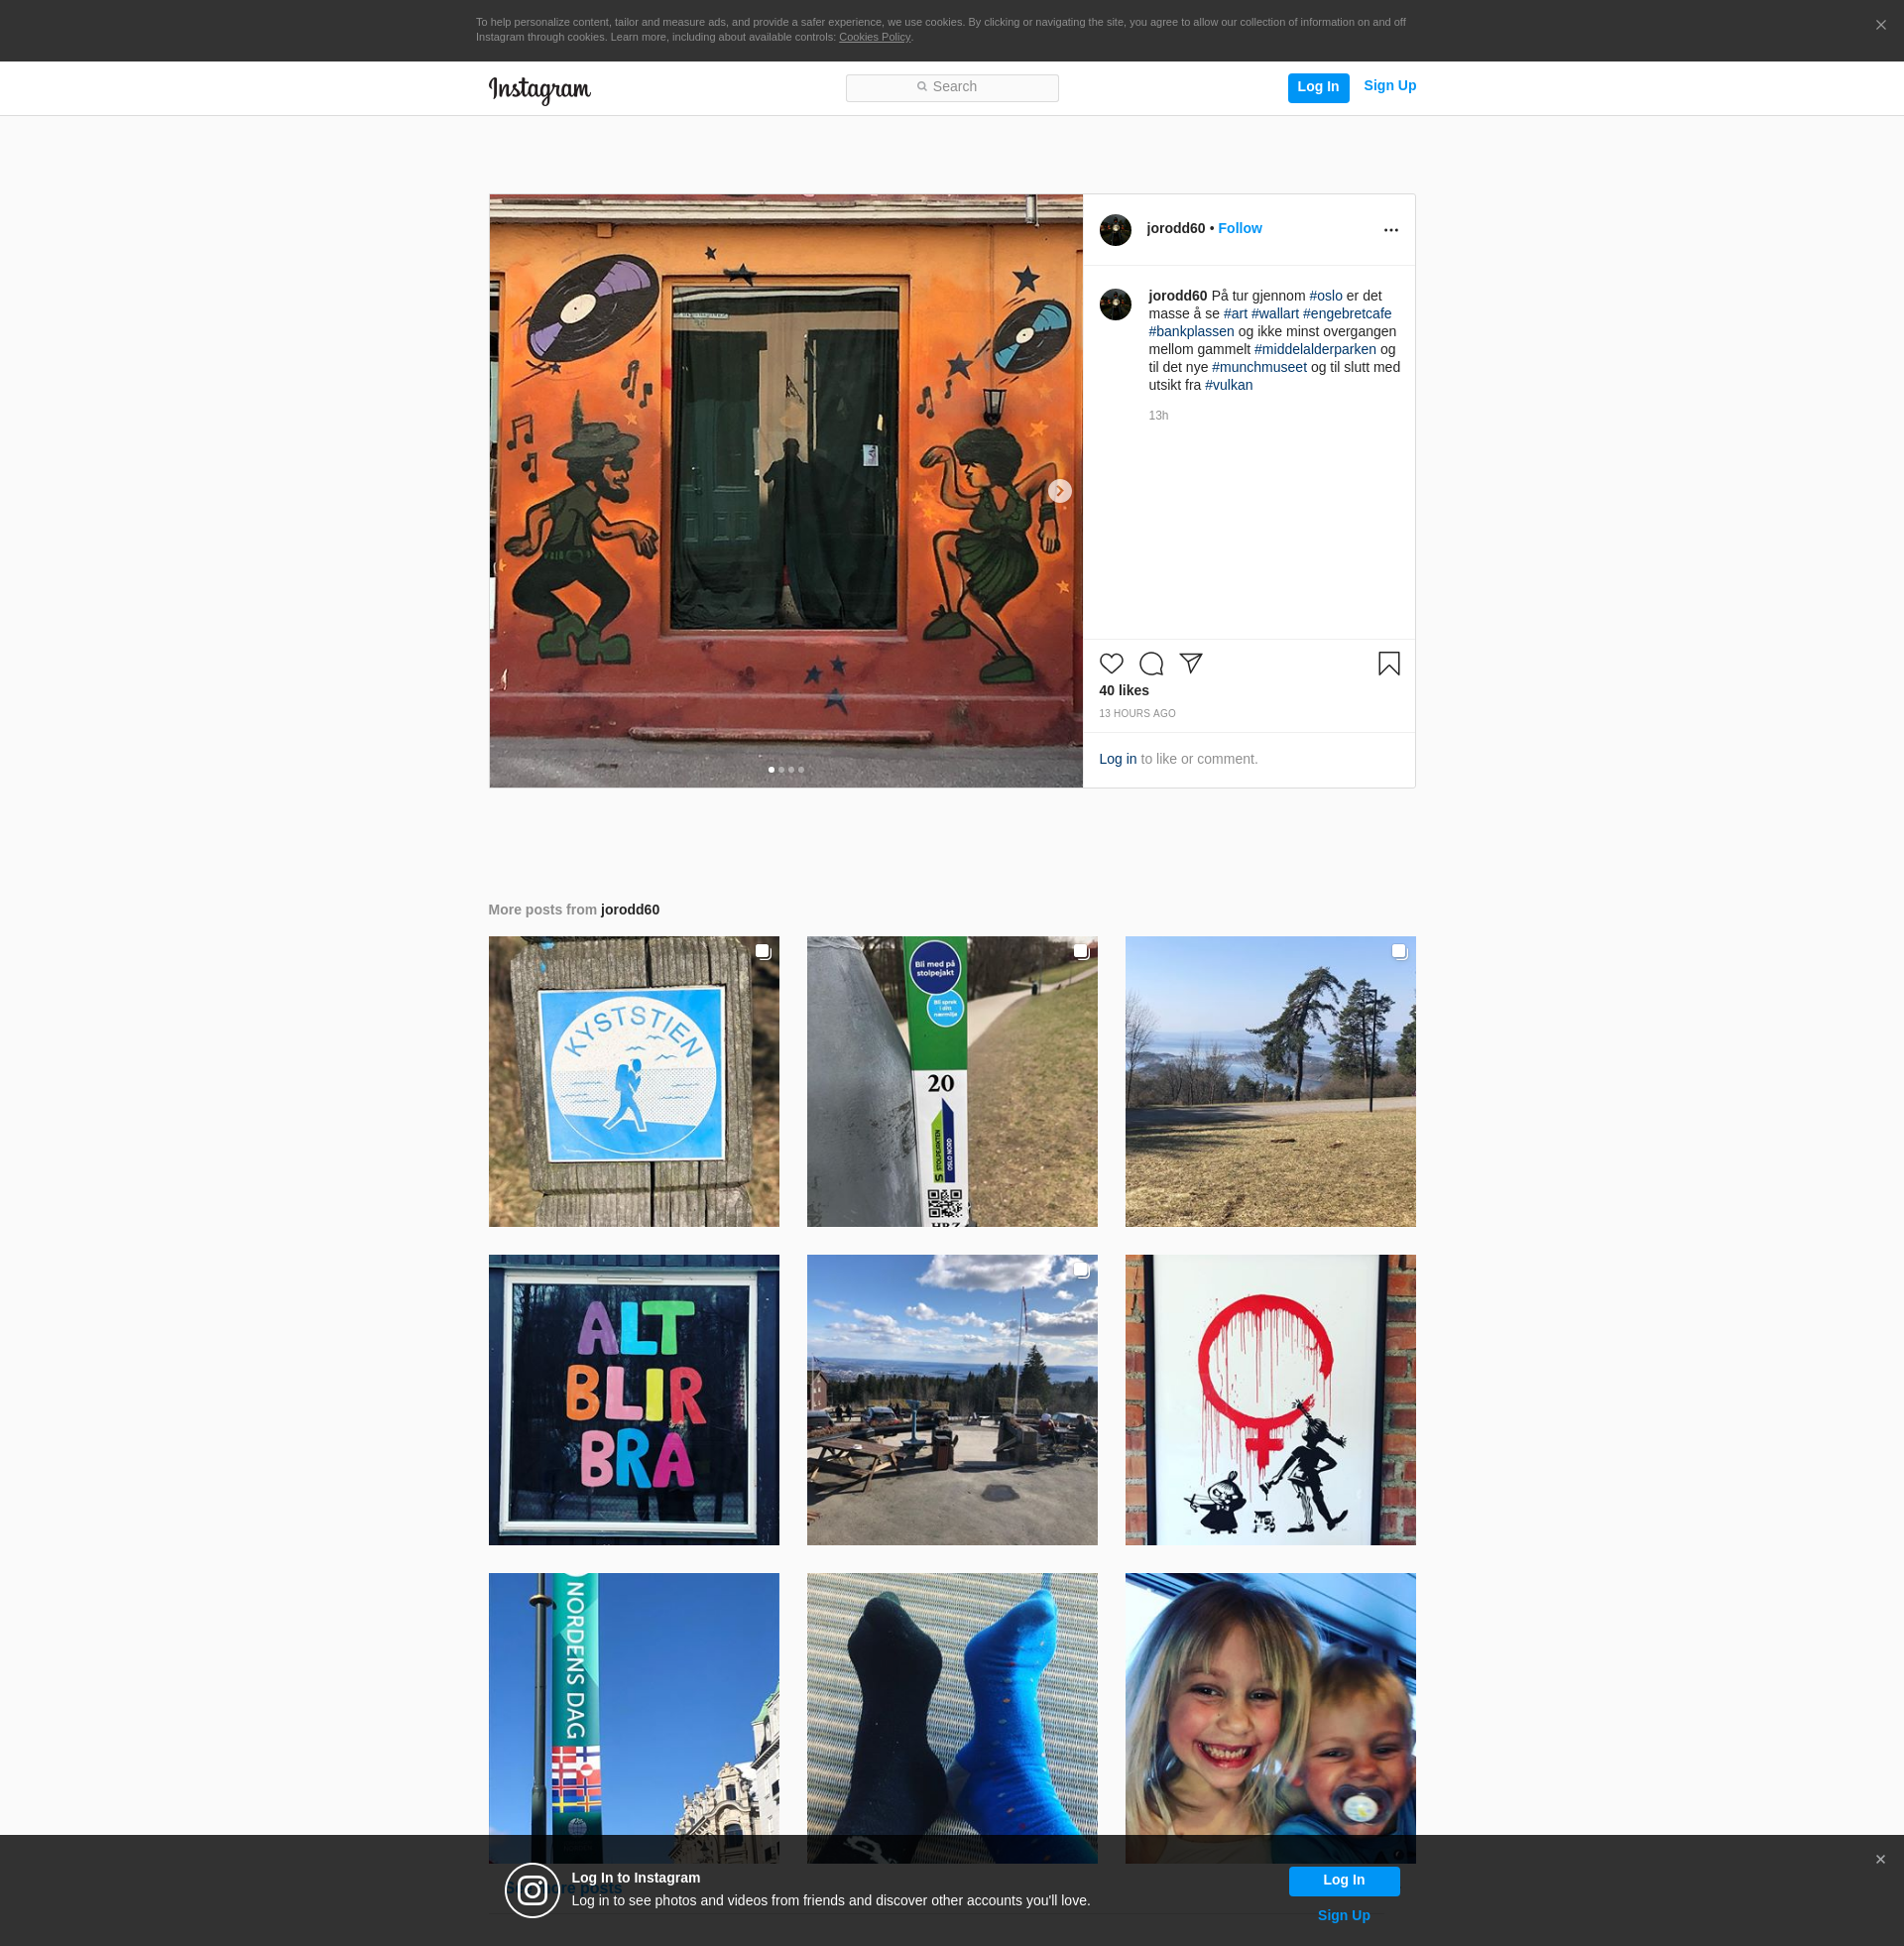Open the ALT BLIR BRA post thumbnail
The width and height of the screenshot is (1904, 1946).
[x=633, y=1399]
